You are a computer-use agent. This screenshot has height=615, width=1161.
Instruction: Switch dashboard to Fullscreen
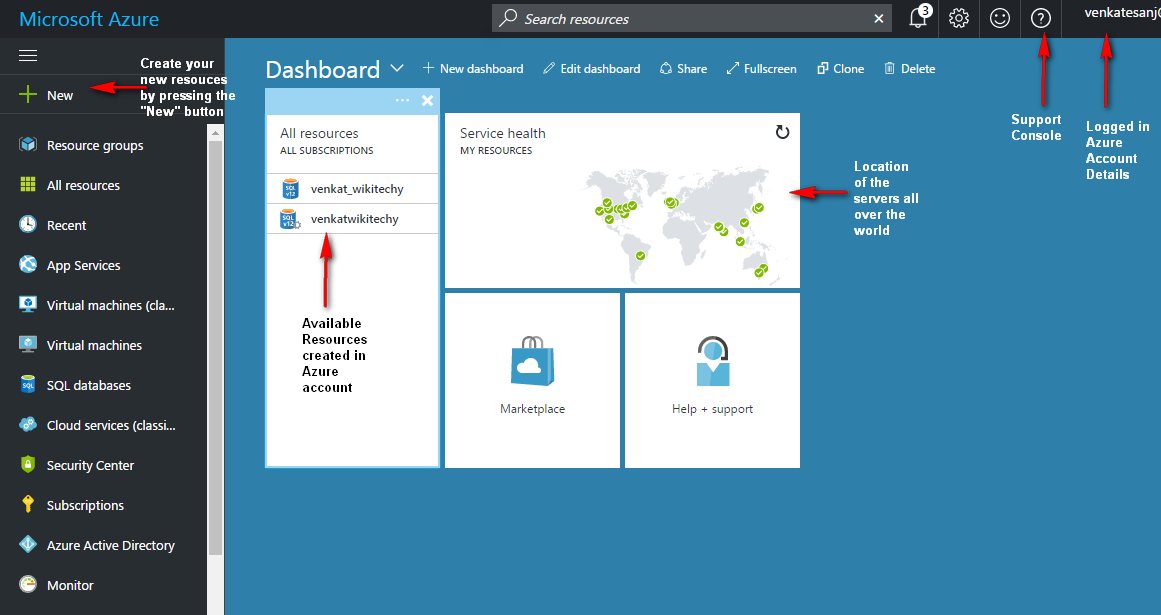(x=761, y=69)
